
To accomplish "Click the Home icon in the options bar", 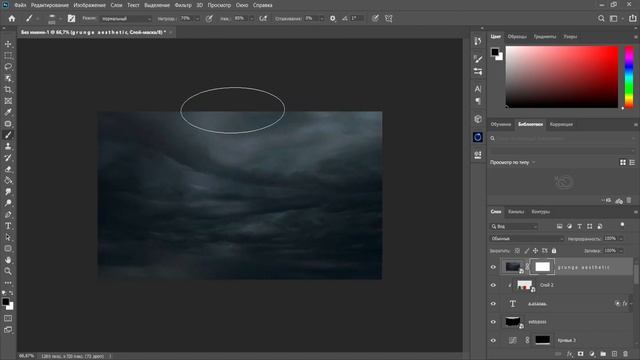I will (12, 18).
